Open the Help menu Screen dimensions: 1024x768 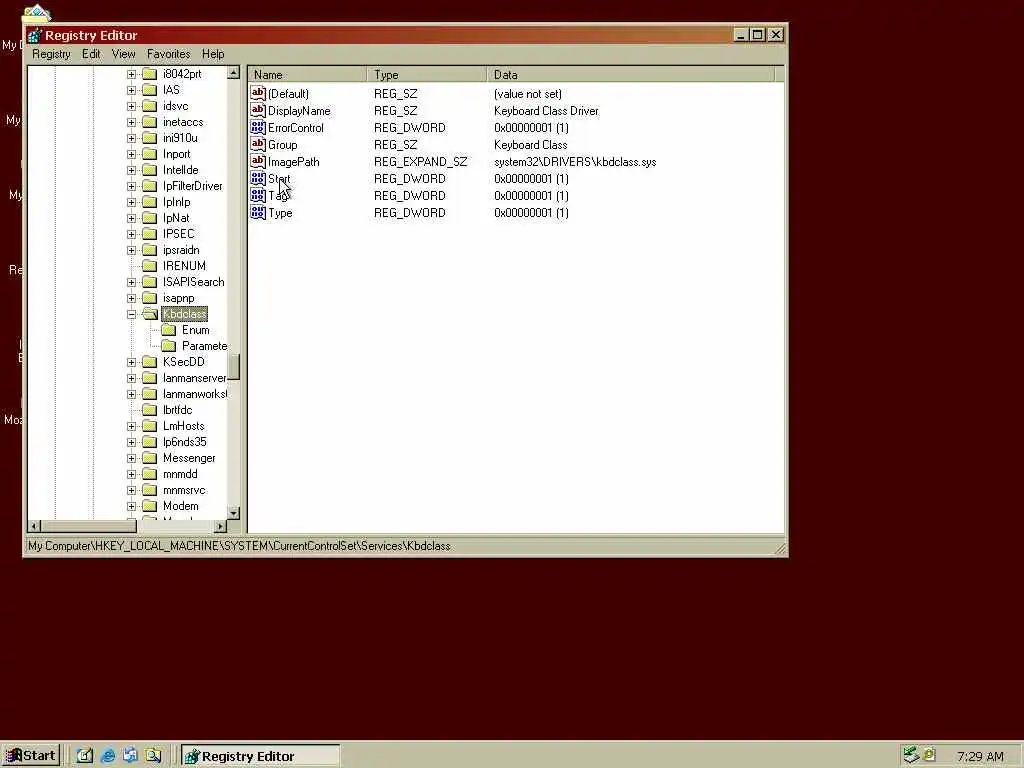click(x=213, y=54)
